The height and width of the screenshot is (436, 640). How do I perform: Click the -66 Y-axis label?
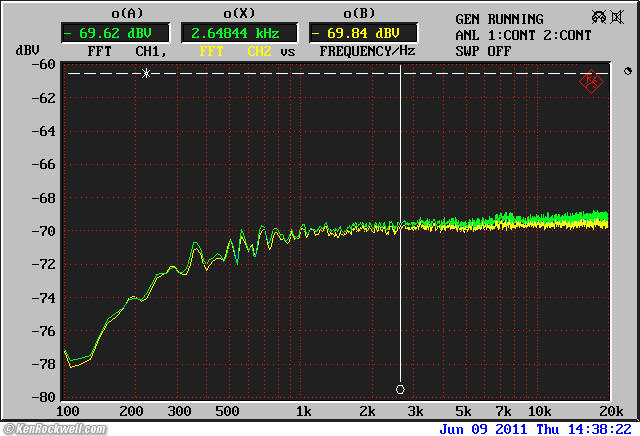[44, 165]
